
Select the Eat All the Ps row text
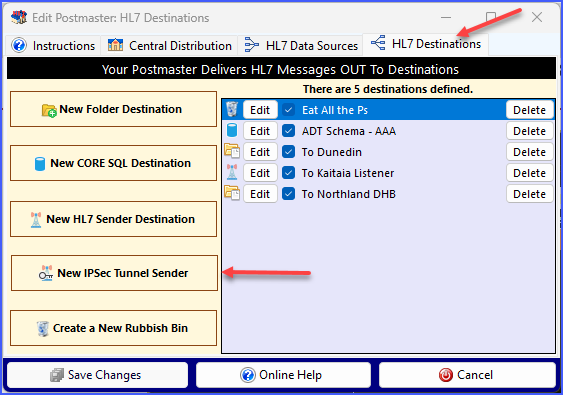click(x=335, y=110)
